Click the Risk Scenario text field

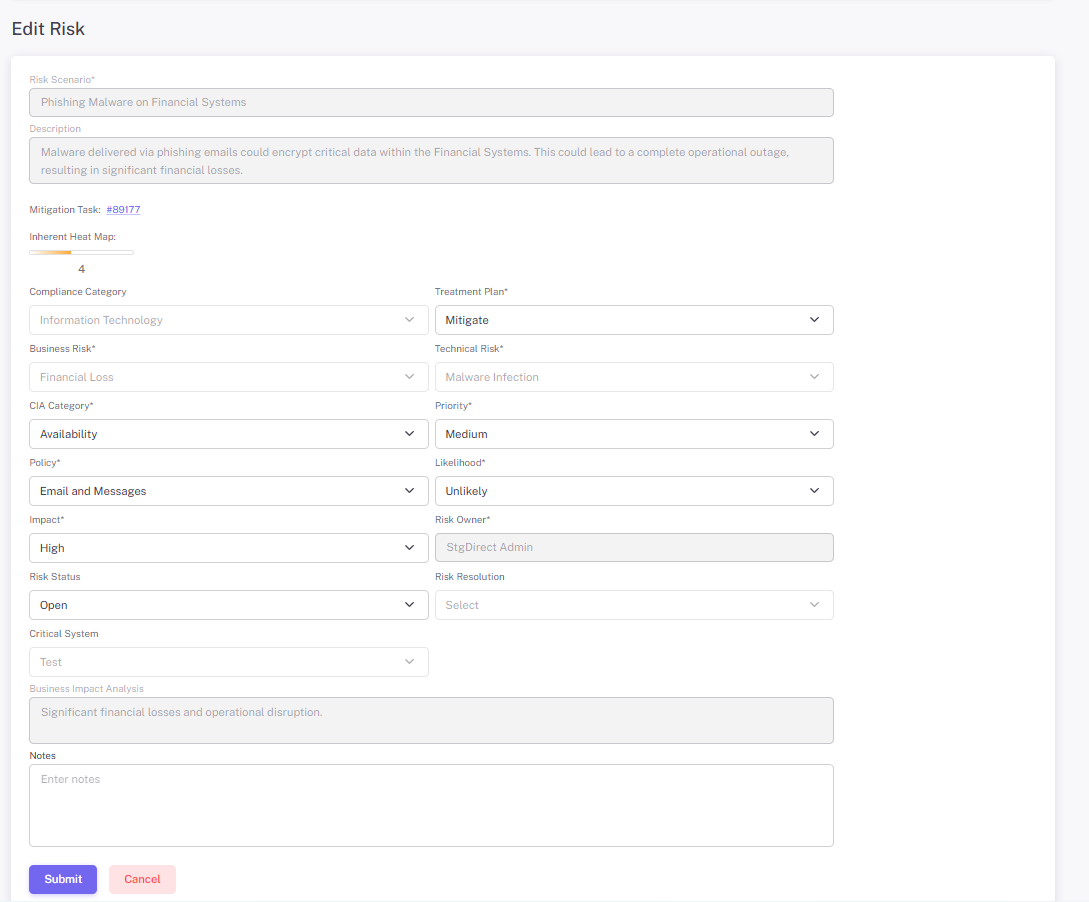(x=431, y=102)
